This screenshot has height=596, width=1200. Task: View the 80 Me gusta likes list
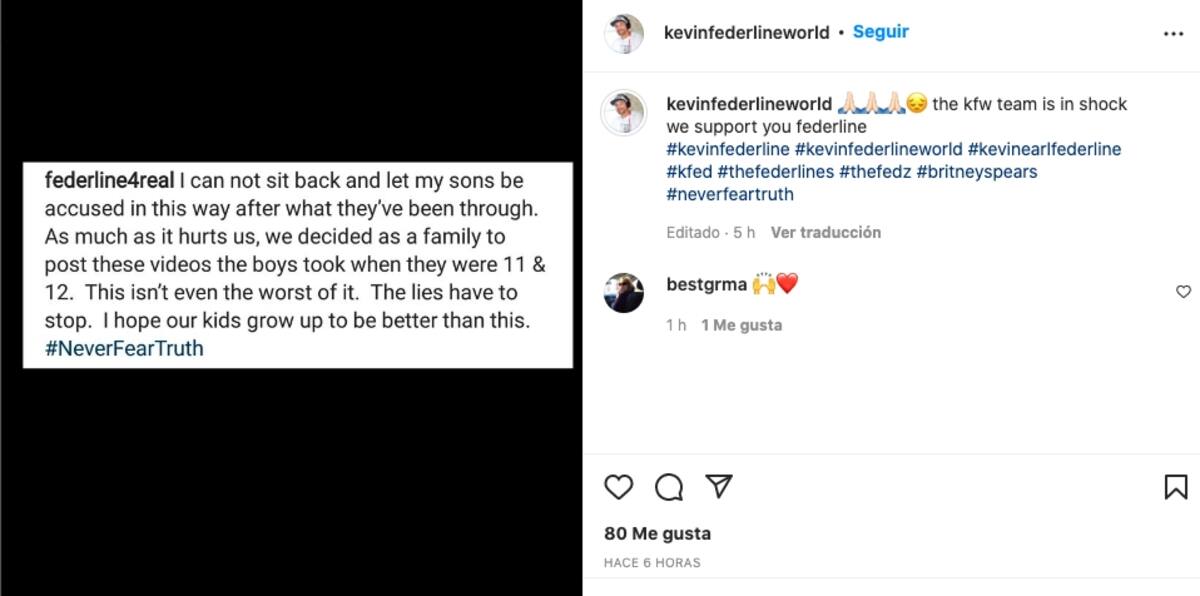pos(657,533)
